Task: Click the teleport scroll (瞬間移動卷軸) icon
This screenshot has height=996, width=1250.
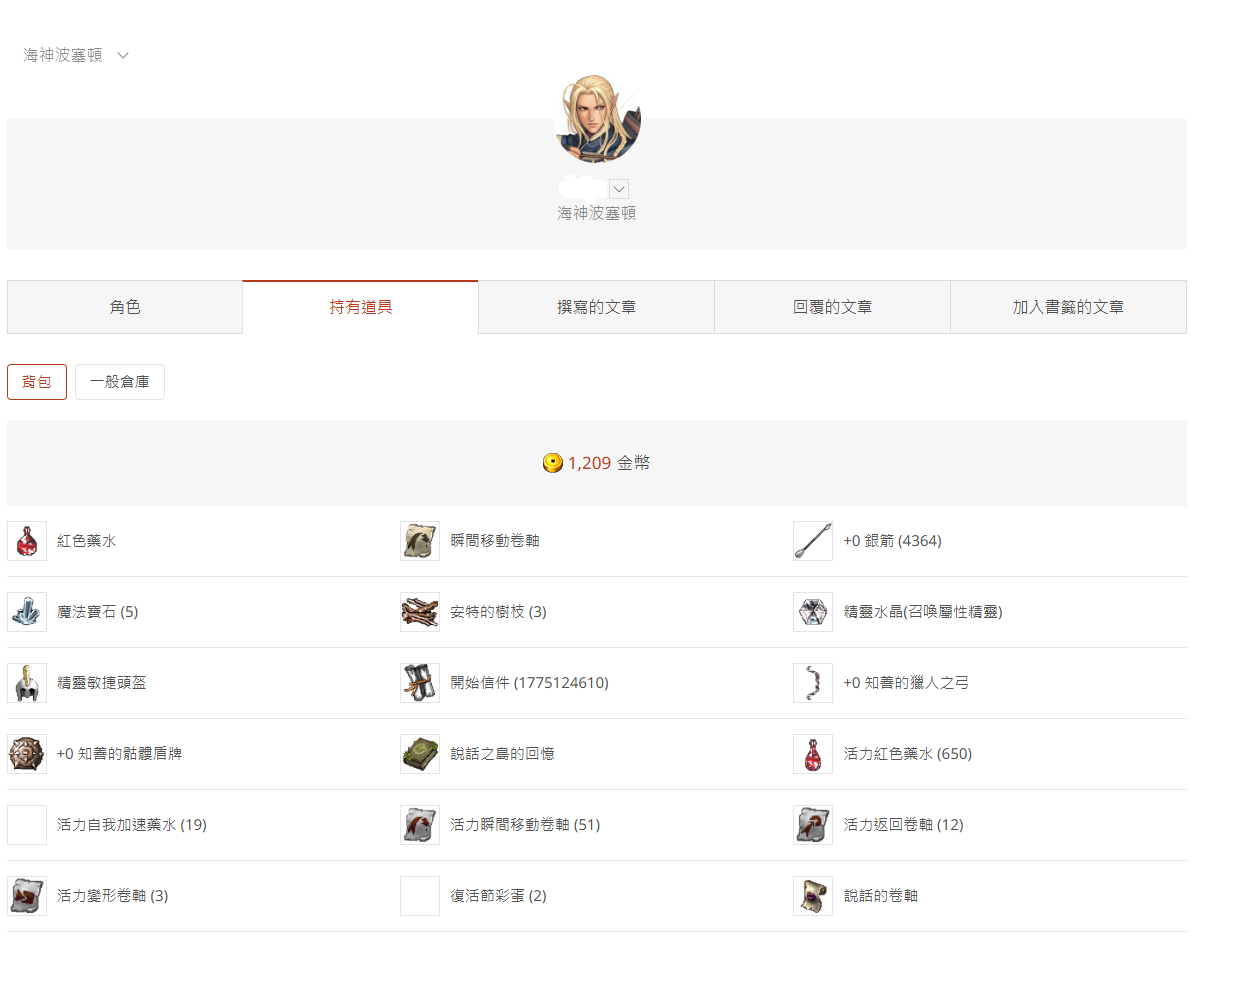Action: pyautogui.click(x=420, y=541)
